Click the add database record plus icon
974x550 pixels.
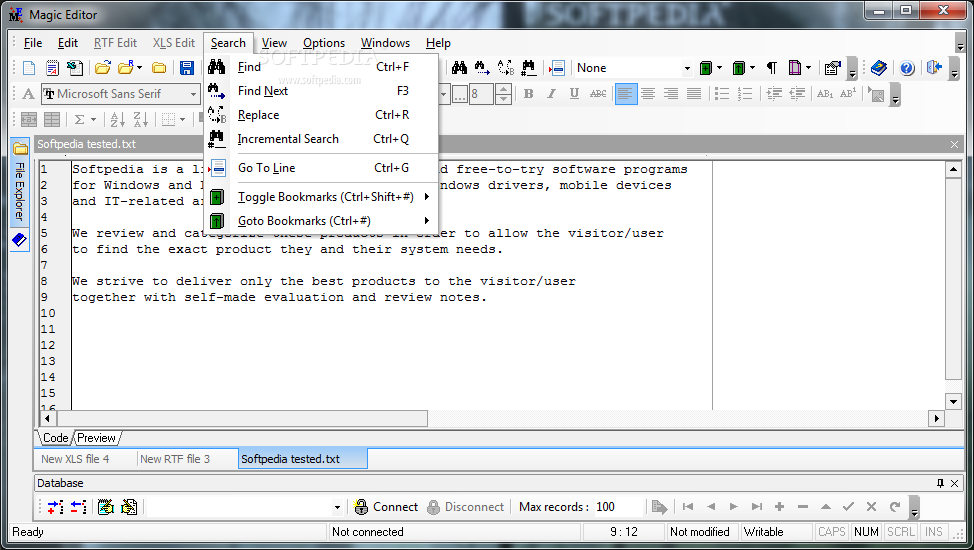pyautogui.click(x=780, y=506)
